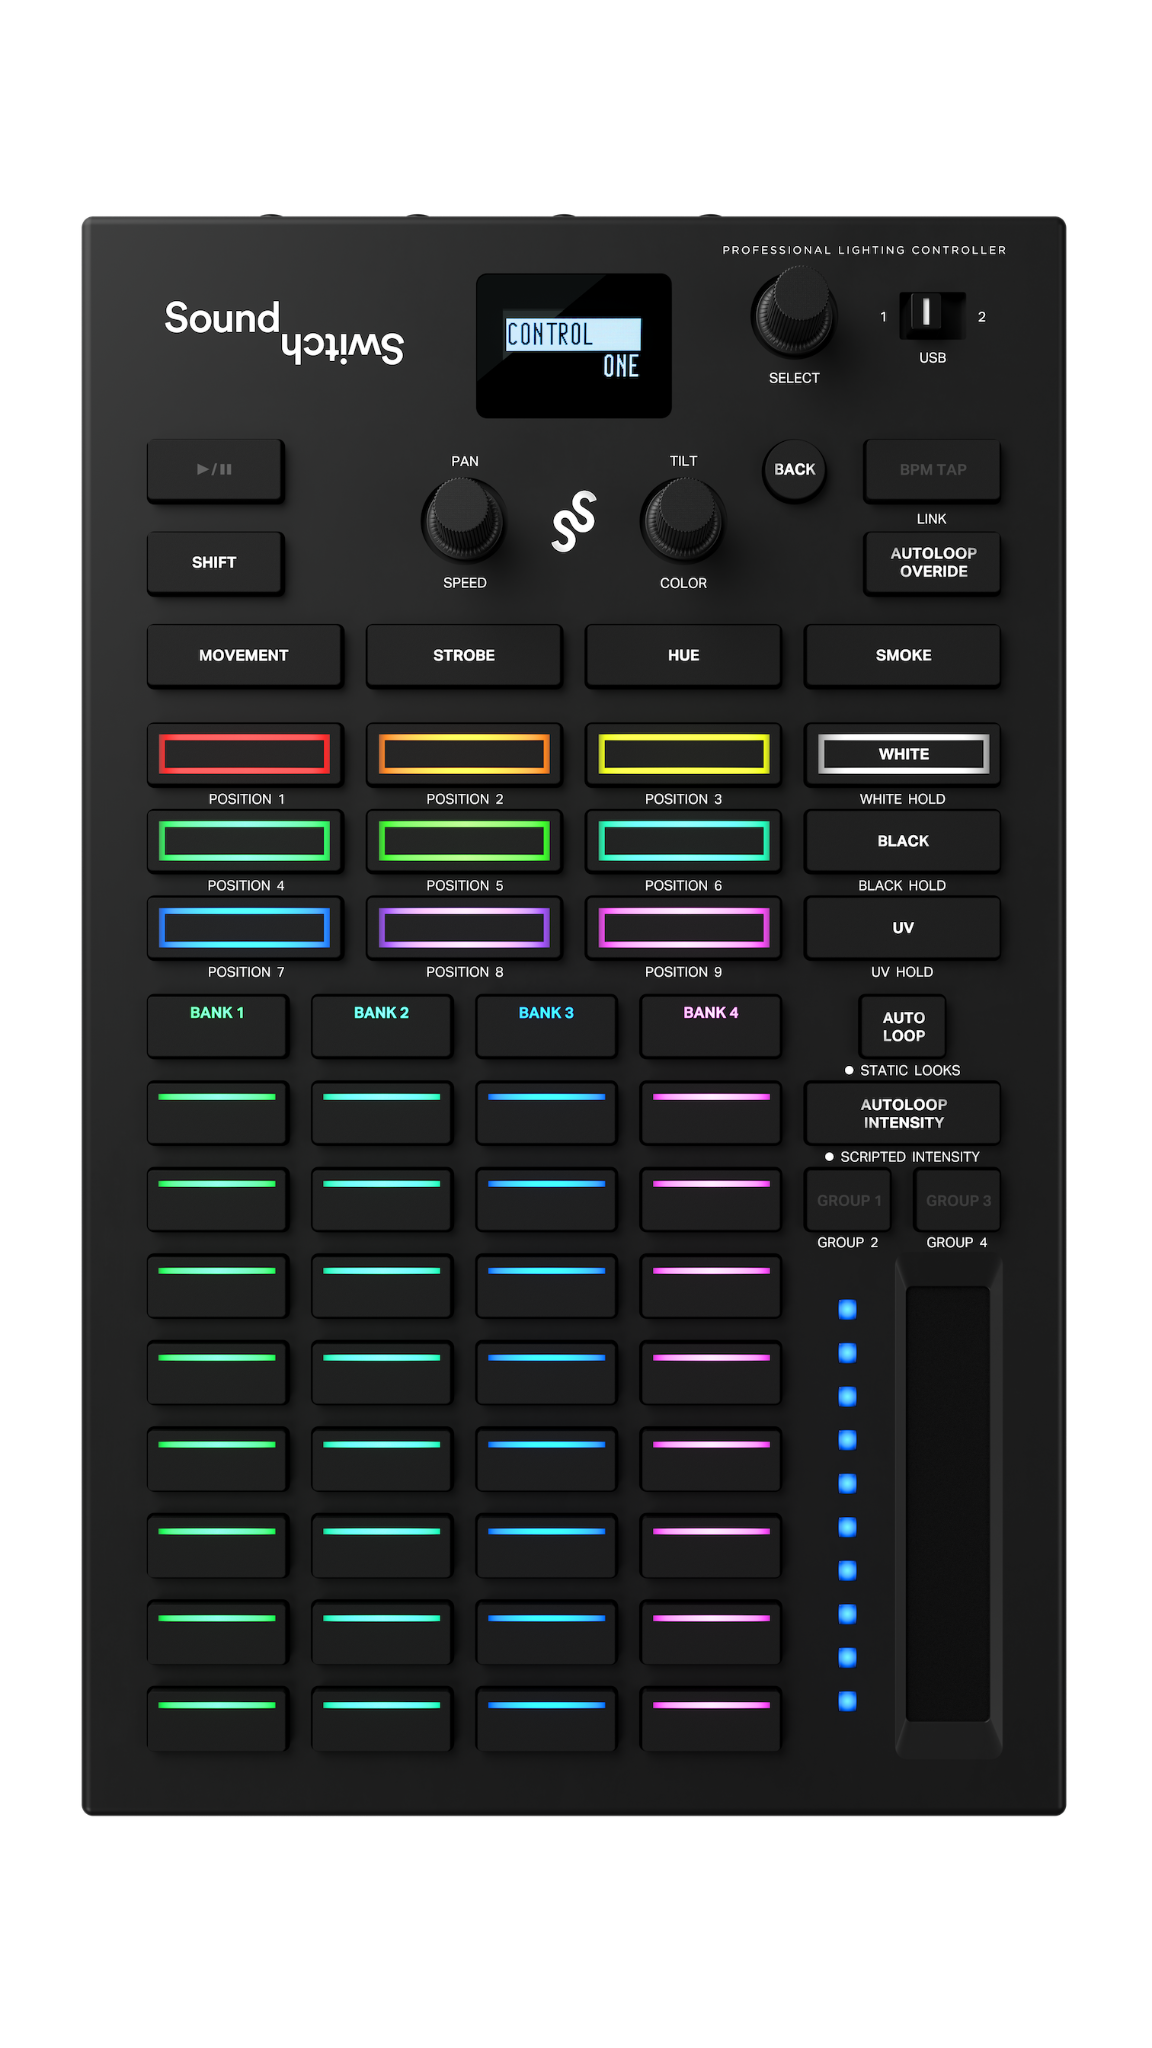Viewport: 1152px width, 2048px height.
Task: Select the STROBE mode button
Action: [464, 655]
